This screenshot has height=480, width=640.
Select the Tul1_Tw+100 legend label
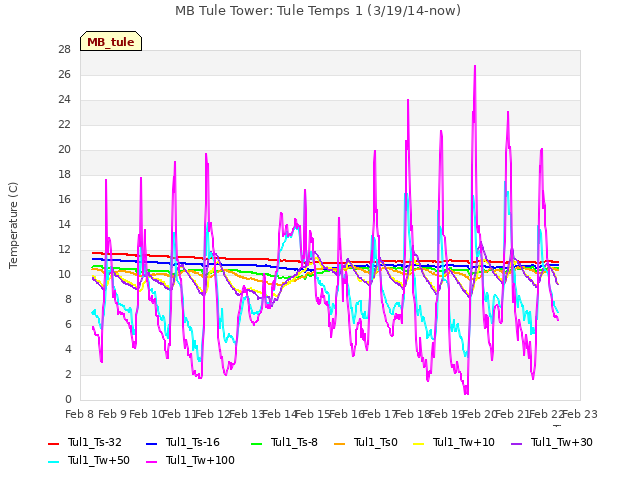[200, 460]
